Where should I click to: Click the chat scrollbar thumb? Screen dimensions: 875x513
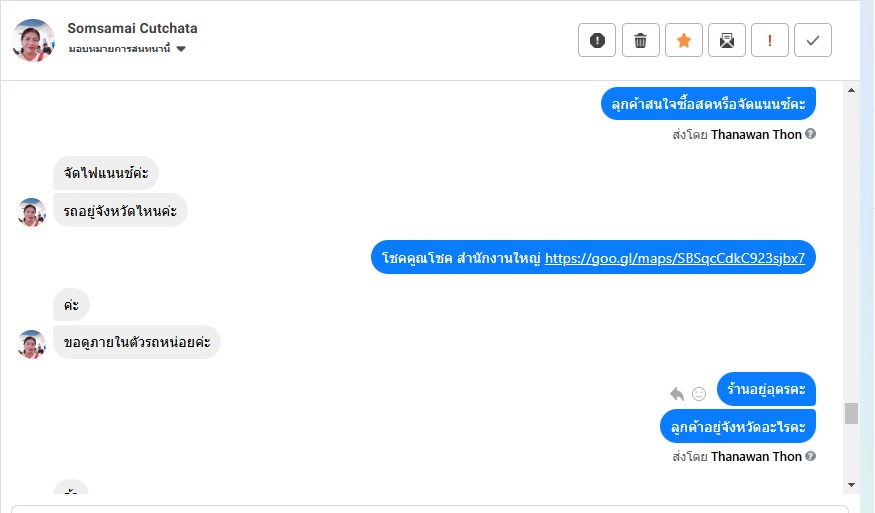(x=851, y=413)
